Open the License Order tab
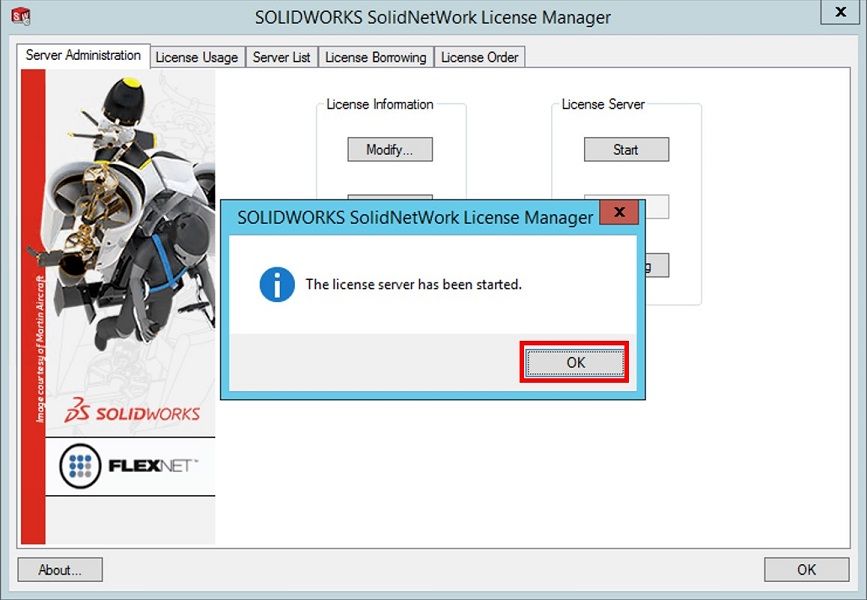 pyautogui.click(x=479, y=58)
